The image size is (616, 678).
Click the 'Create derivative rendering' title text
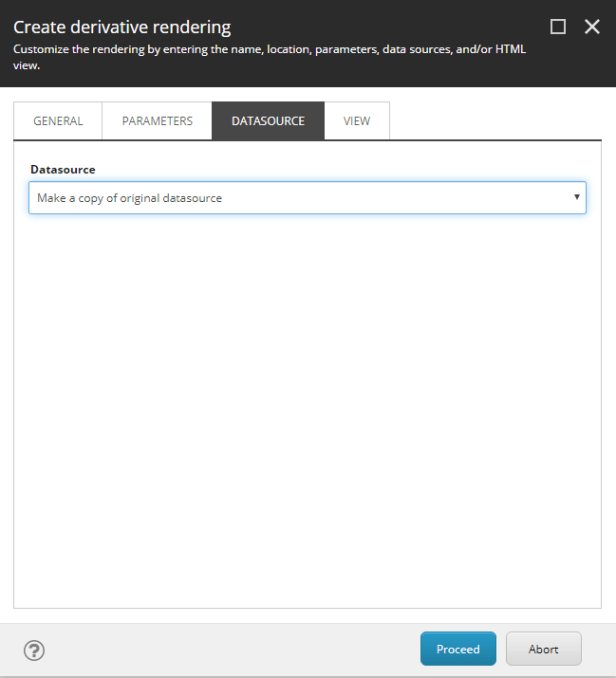[x=122, y=27]
